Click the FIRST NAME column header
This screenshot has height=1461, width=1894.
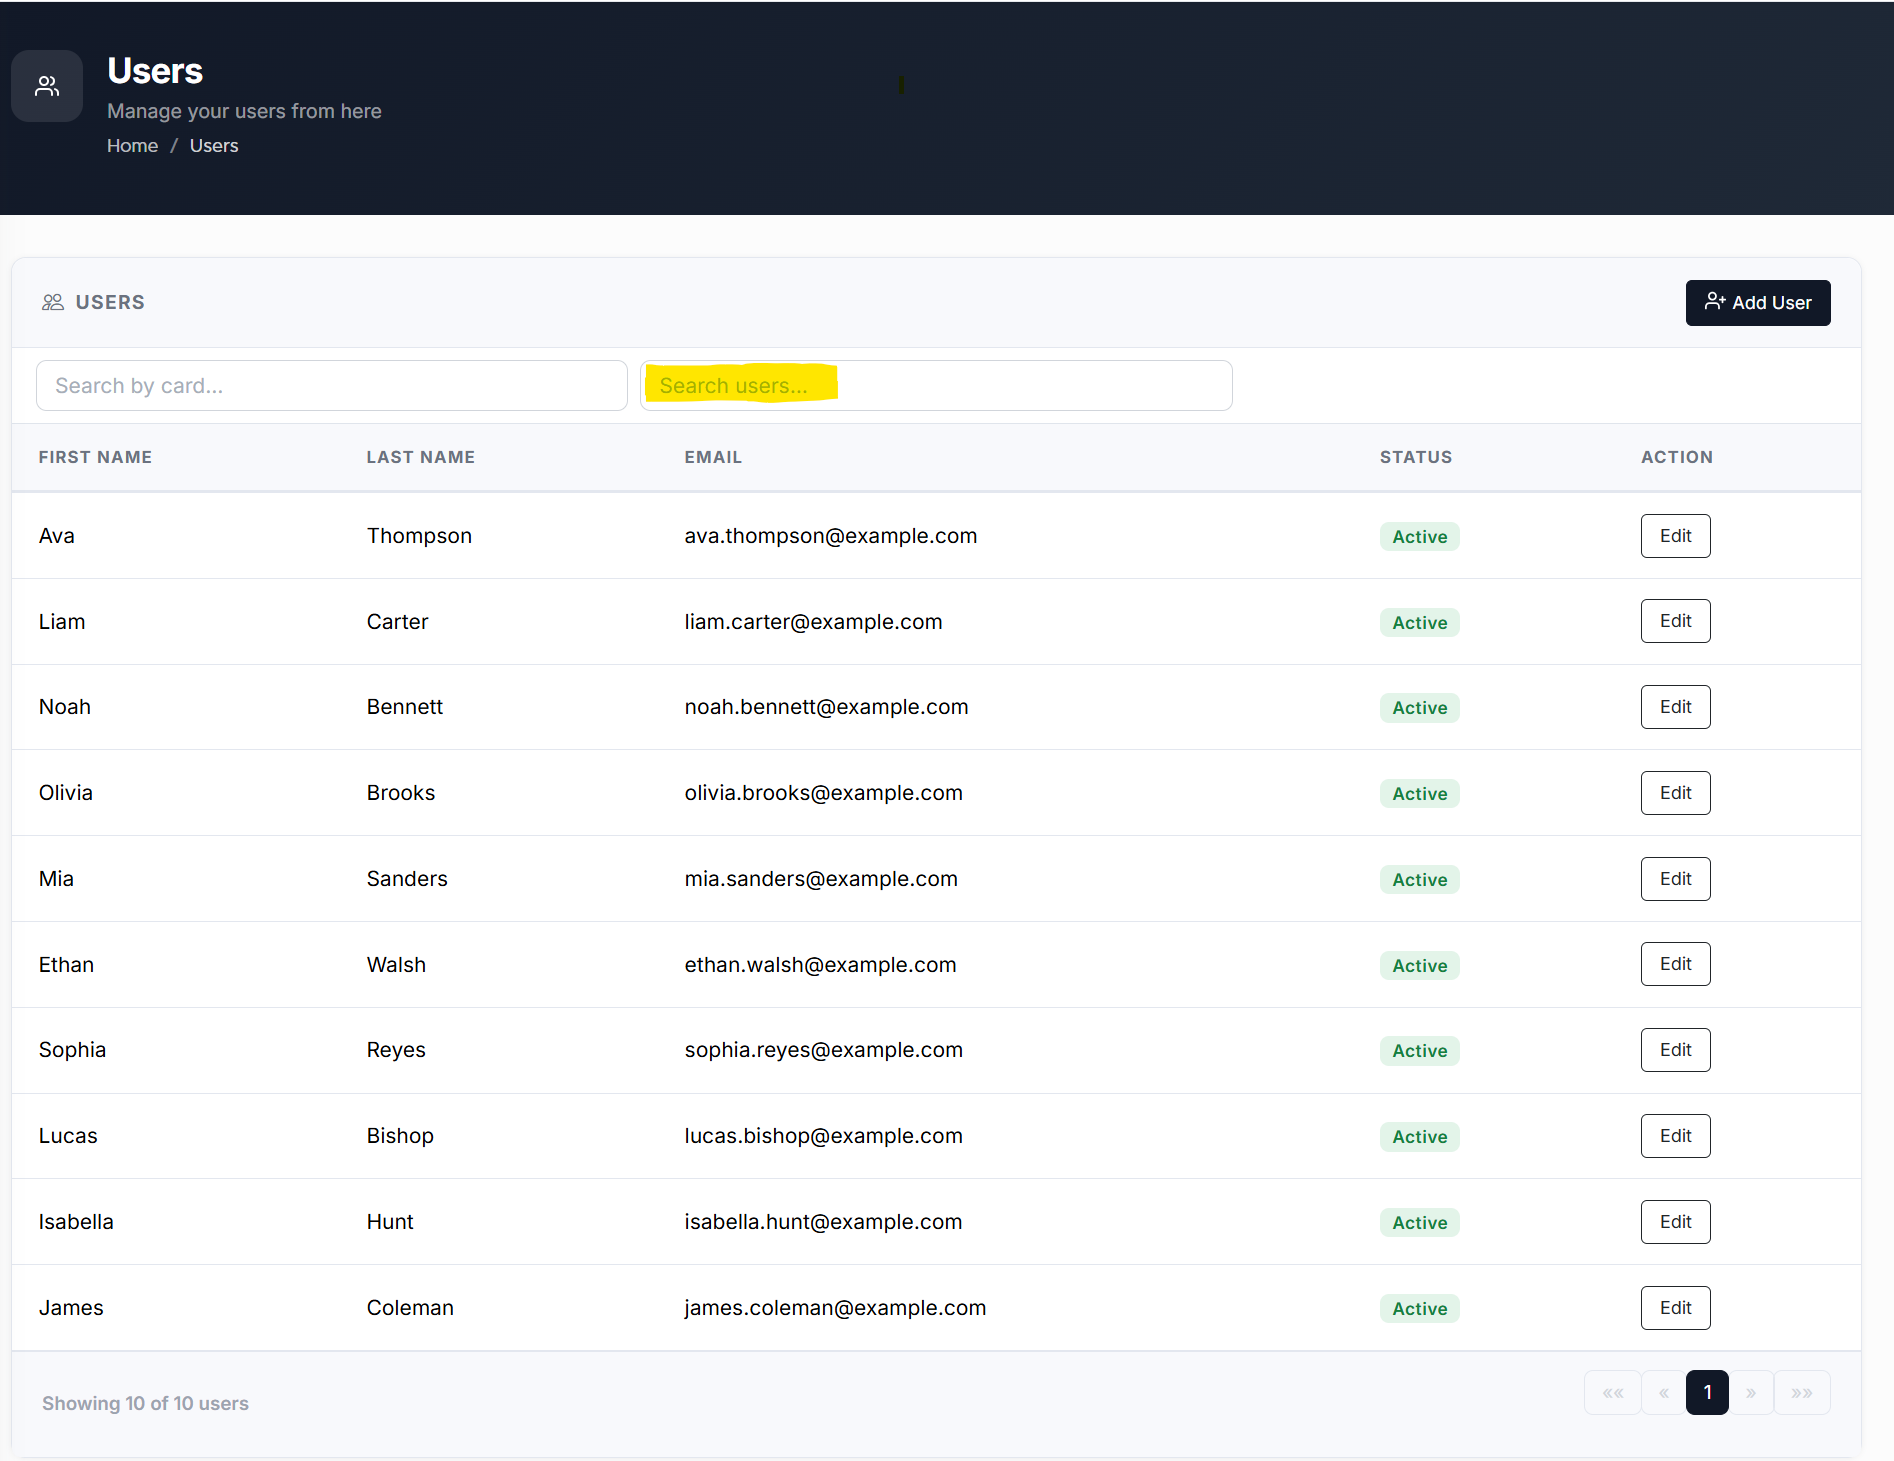pos(95,457)
